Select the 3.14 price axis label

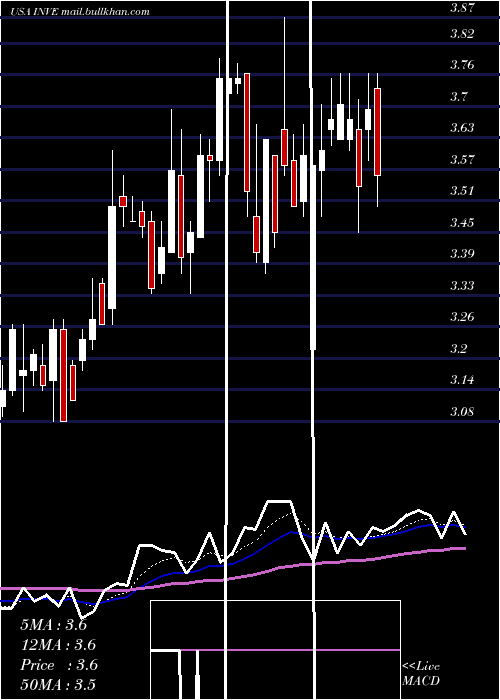(462, 380)
